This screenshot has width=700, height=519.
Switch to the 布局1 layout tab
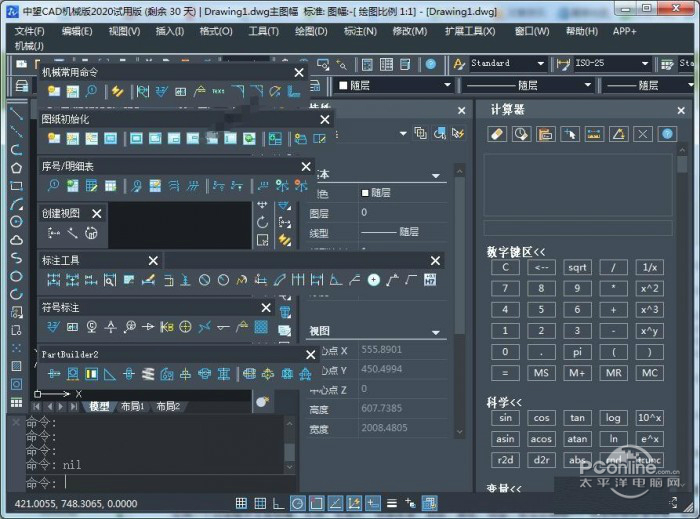pyautogui.click(x=132, y=406)
